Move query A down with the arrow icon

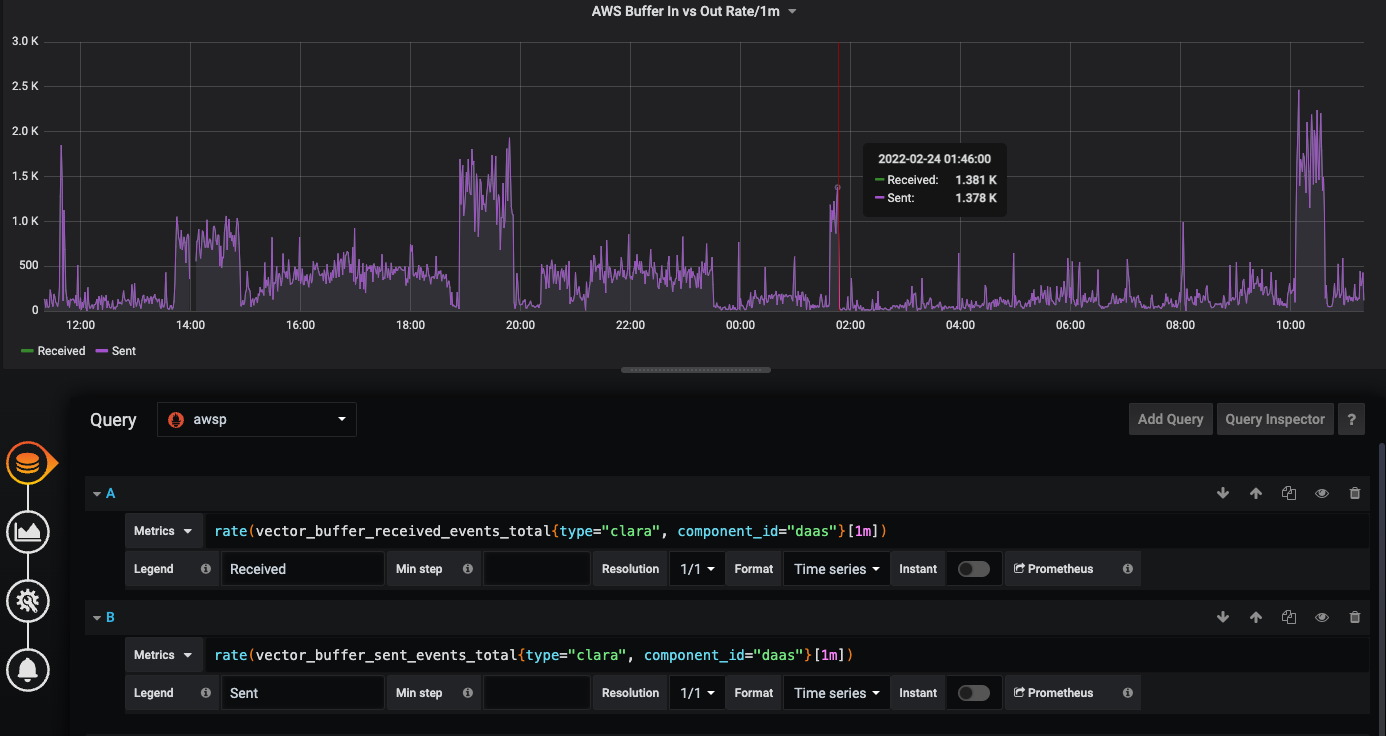tap(1222, 492)
